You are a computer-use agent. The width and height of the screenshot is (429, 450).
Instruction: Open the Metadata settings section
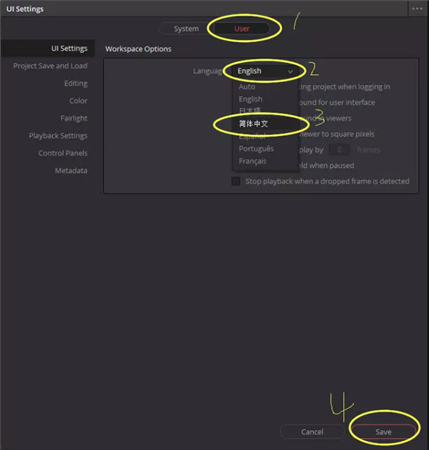click(x=71, y=171)
